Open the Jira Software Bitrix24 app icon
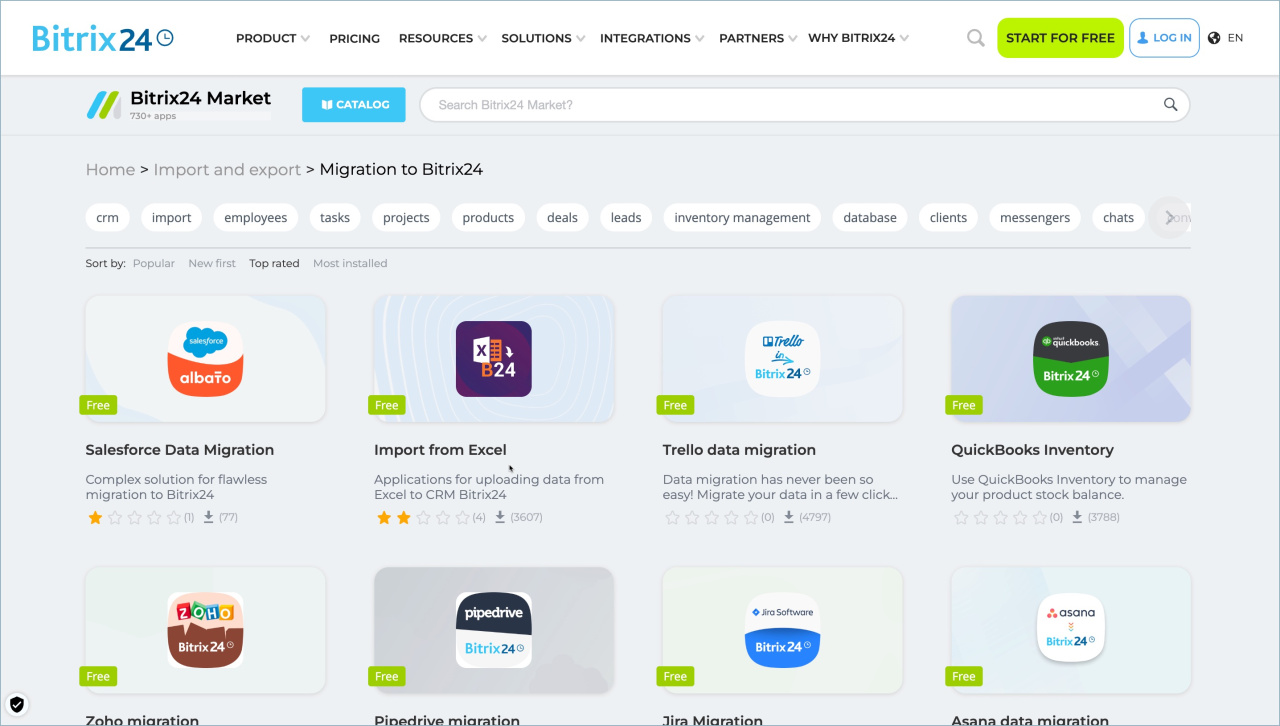Viewport: 1280px width, 726px height. 782,630
